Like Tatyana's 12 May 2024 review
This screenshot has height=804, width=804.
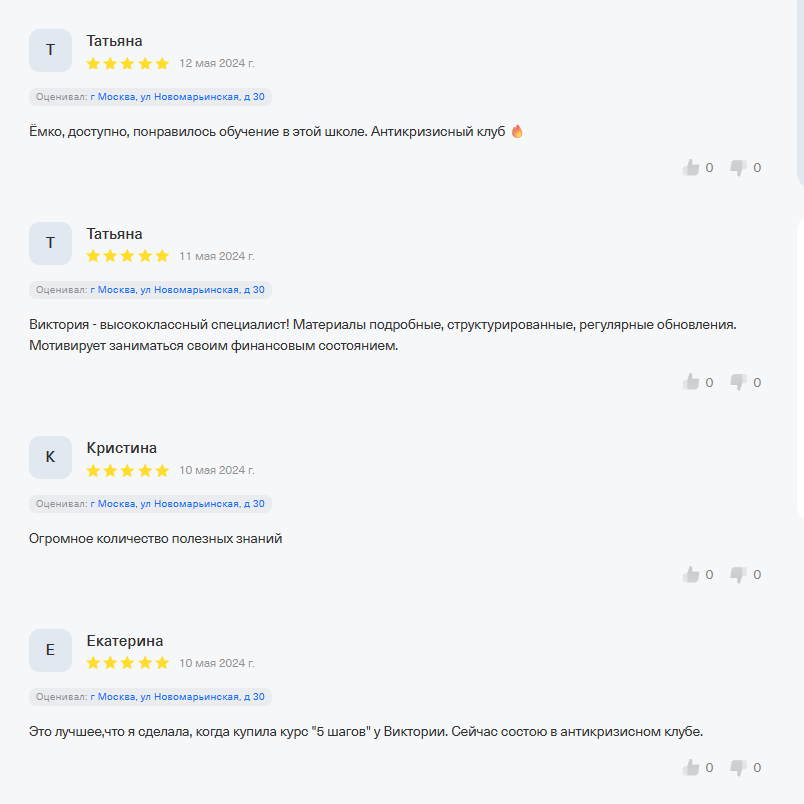click(x=691, y=168)
